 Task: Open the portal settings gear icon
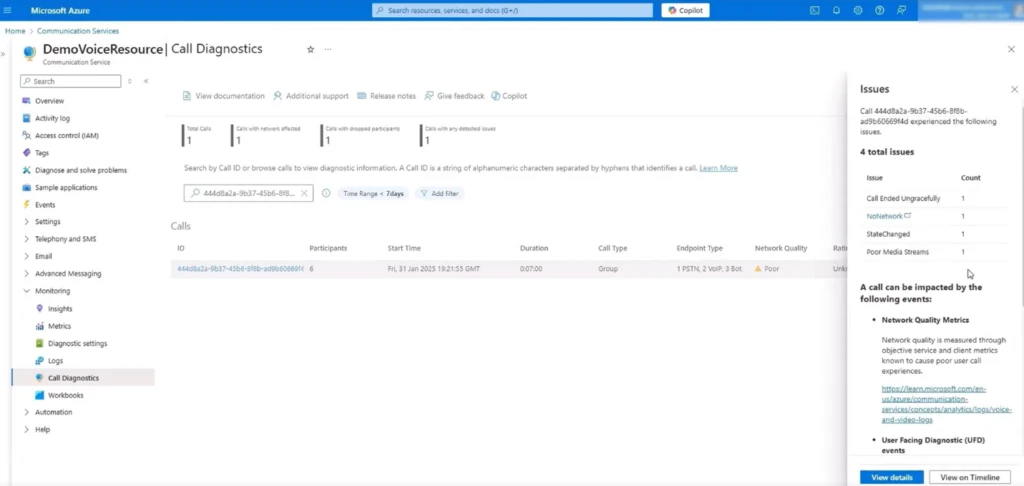click(x=858, y=10)
